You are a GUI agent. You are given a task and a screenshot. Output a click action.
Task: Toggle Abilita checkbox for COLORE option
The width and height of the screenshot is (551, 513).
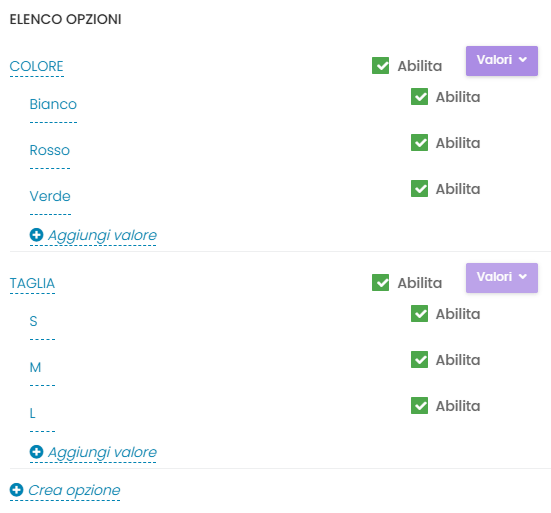coord(381,66)
